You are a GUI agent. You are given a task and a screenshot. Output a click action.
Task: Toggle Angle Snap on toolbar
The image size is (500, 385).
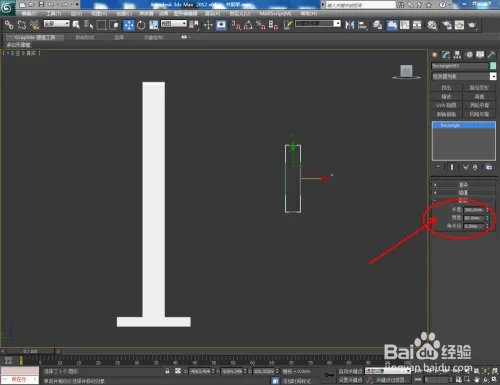[248, 25]
